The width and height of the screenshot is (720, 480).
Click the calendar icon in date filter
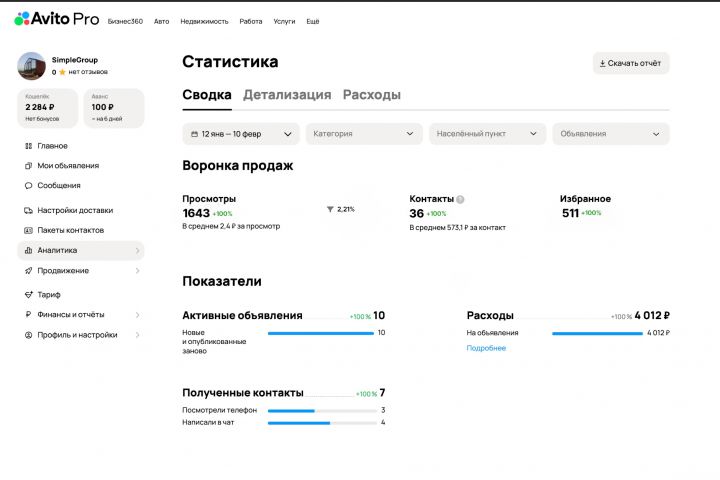[x=194, y=134]
